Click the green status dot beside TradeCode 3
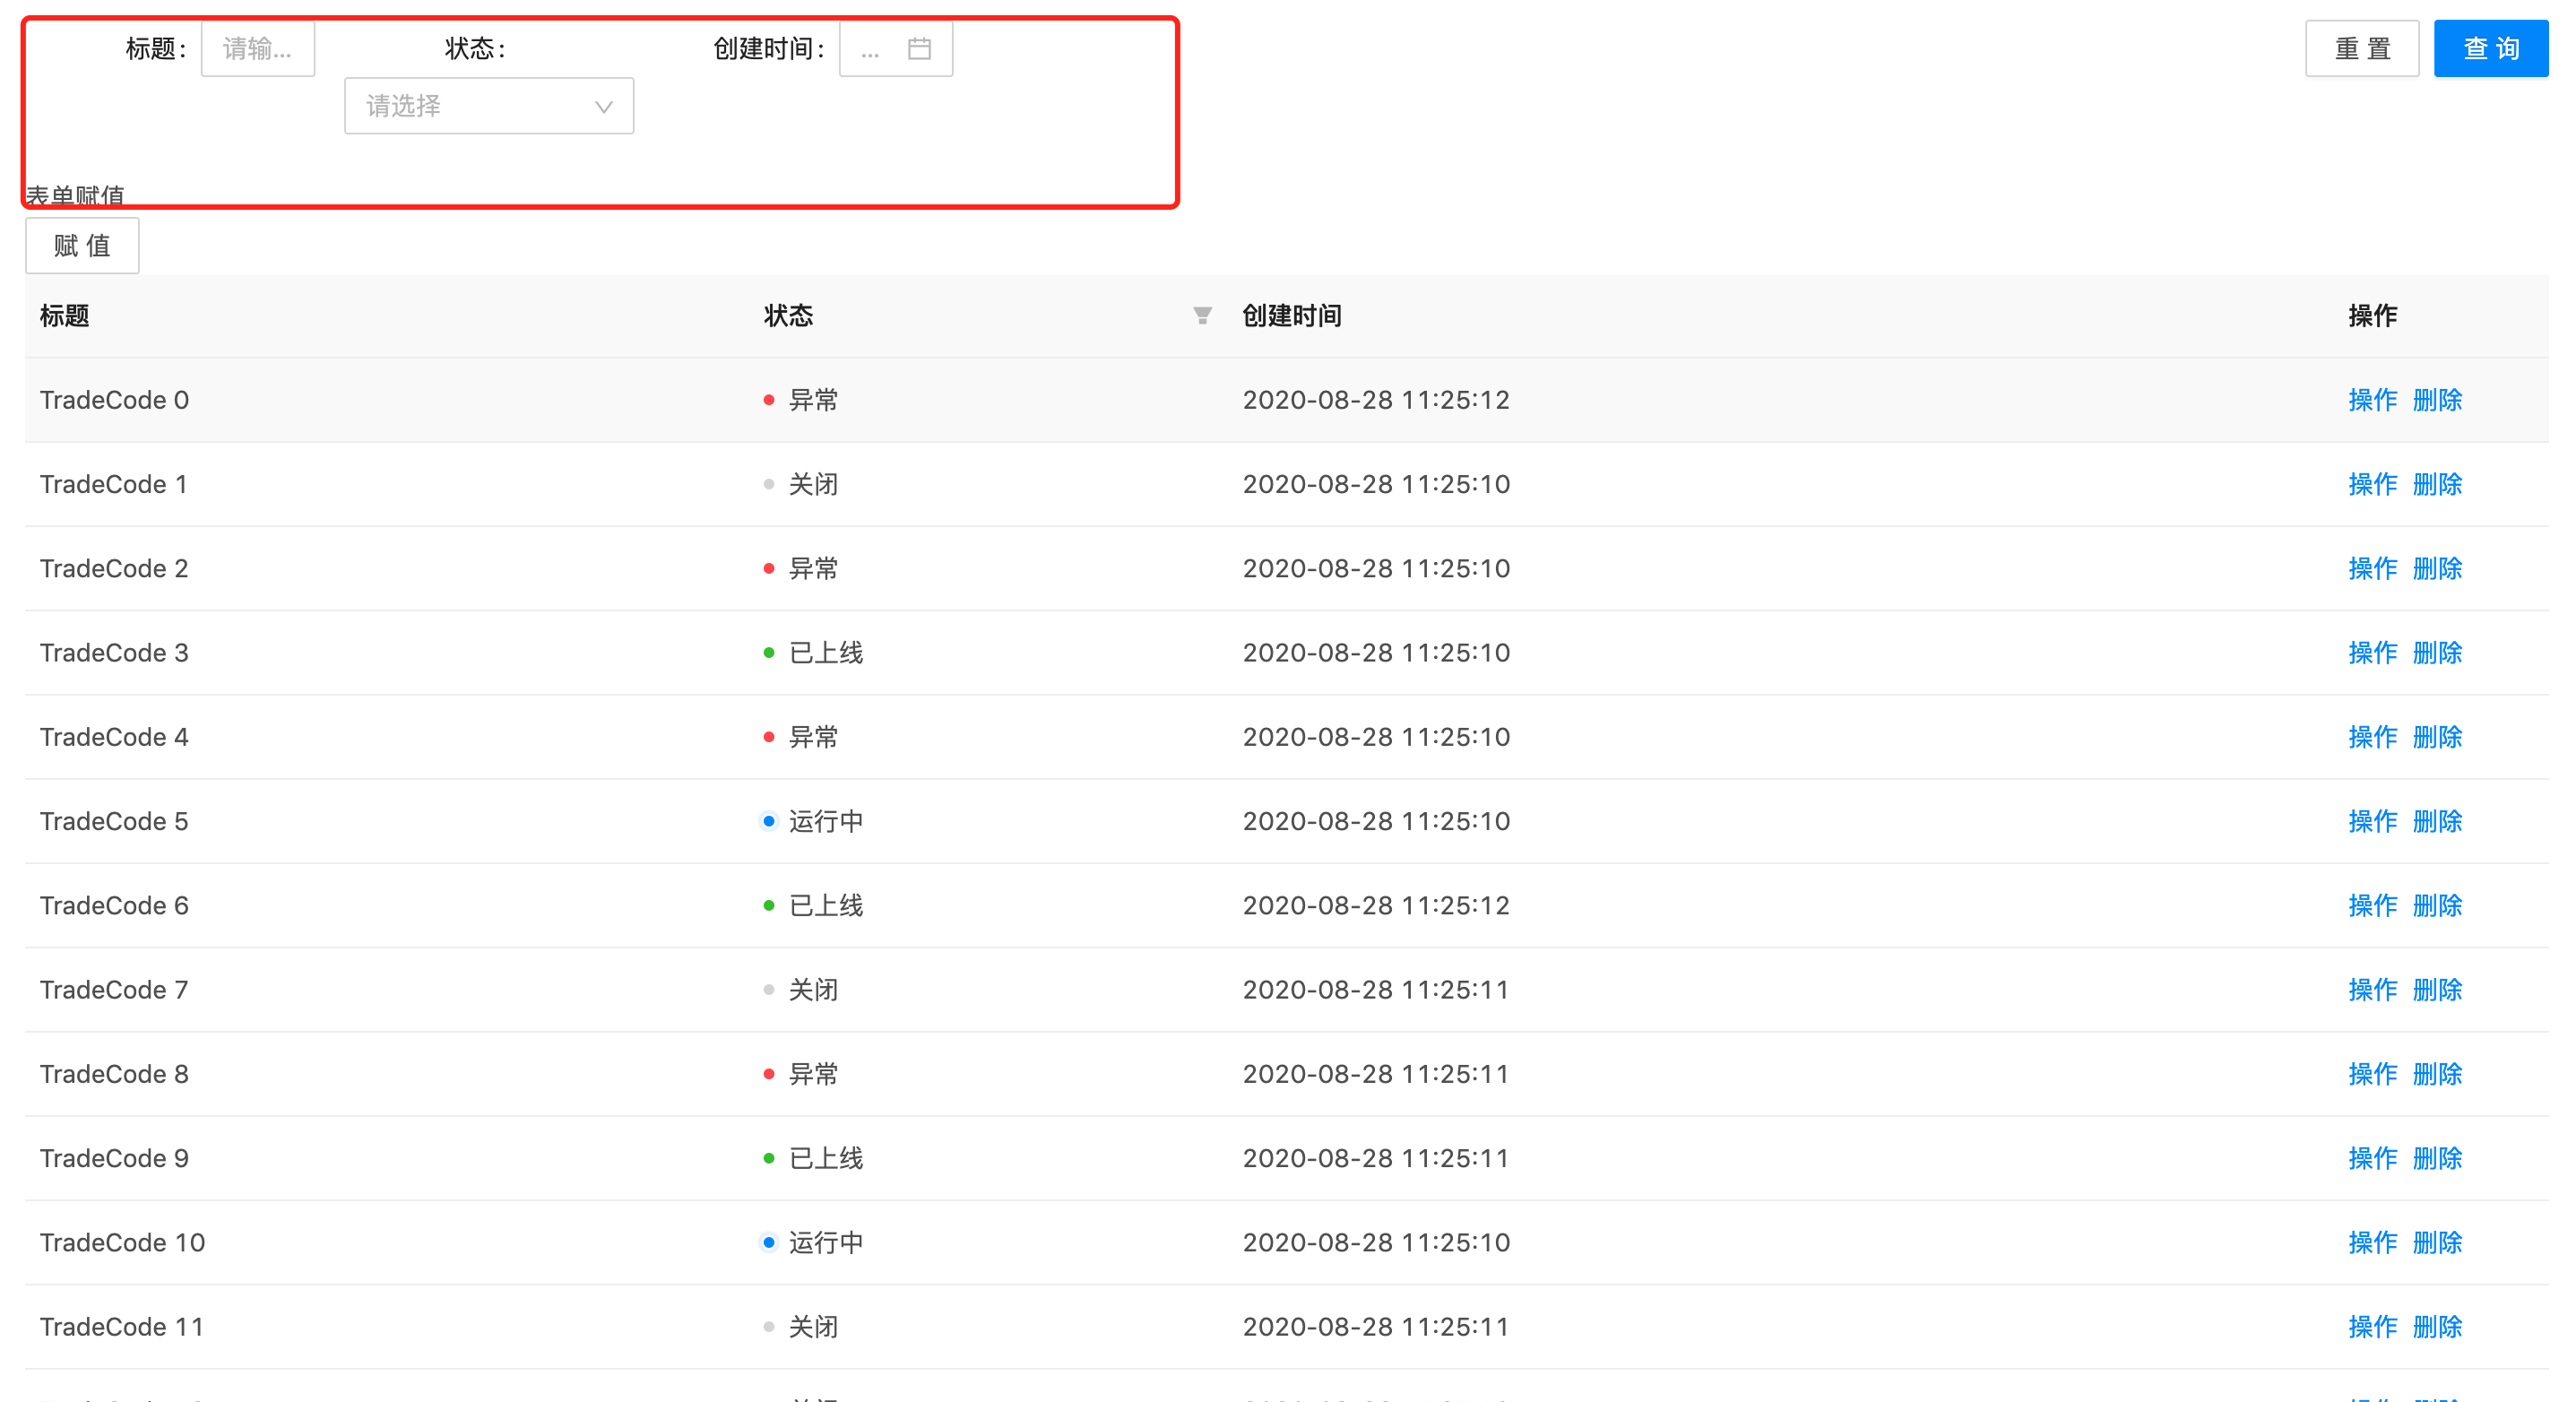 (767, 652)
